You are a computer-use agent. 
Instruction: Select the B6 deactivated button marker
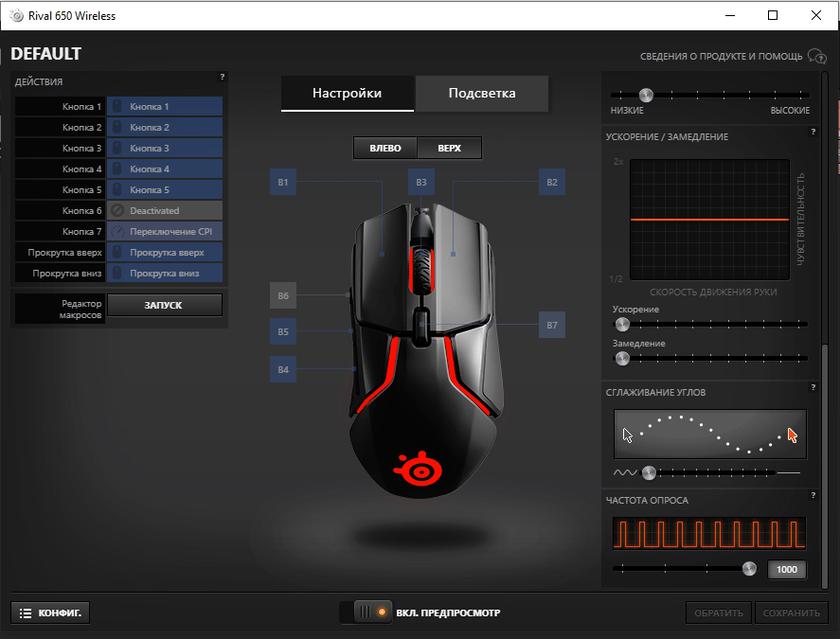click(x=283, y=296)
